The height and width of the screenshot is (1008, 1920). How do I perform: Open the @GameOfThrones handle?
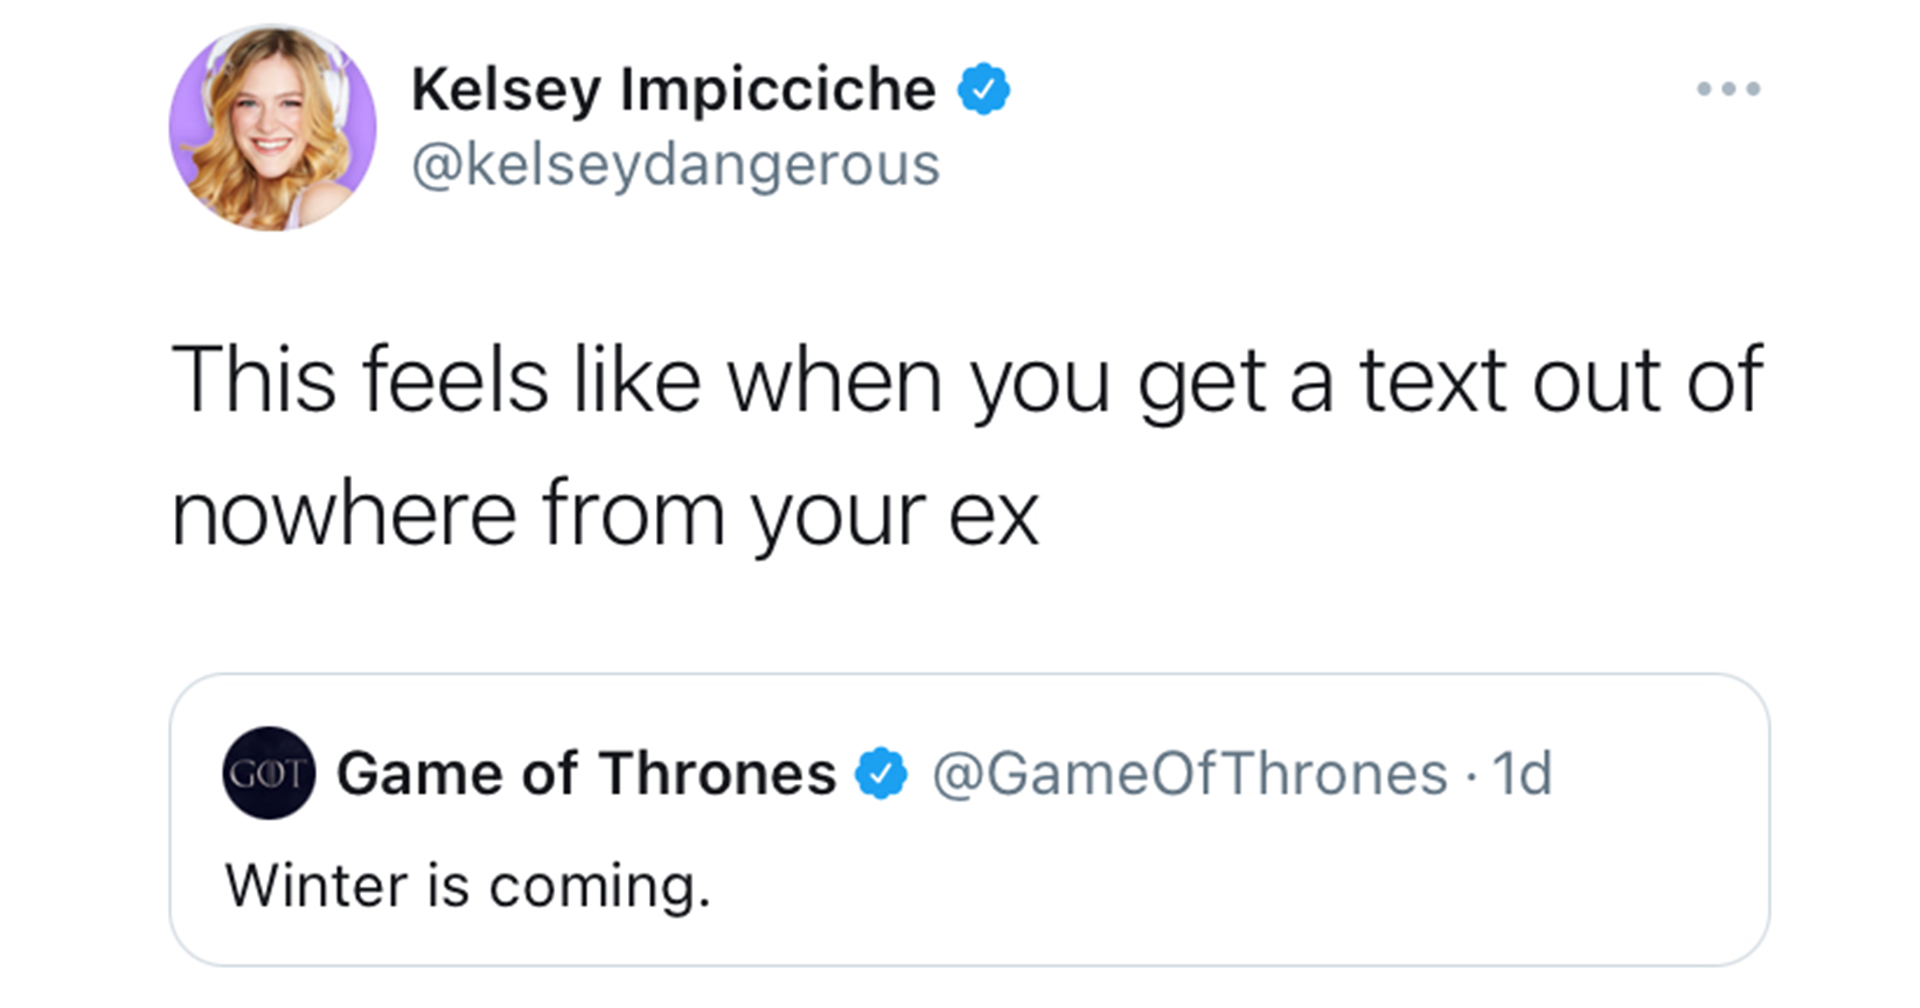tap(1190, 773)
